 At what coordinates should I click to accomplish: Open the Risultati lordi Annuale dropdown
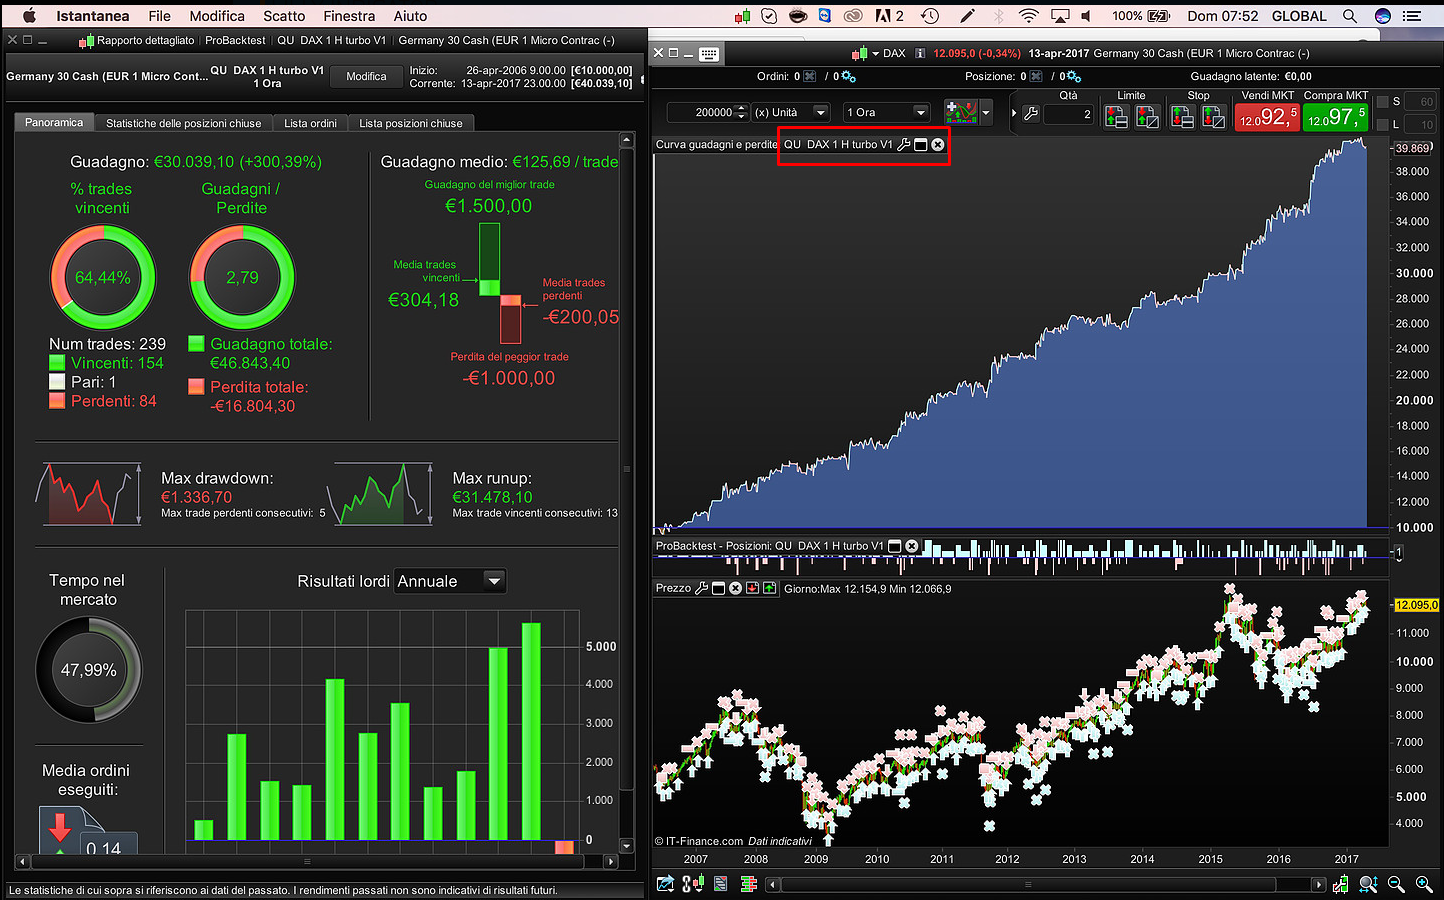point(450,581)
